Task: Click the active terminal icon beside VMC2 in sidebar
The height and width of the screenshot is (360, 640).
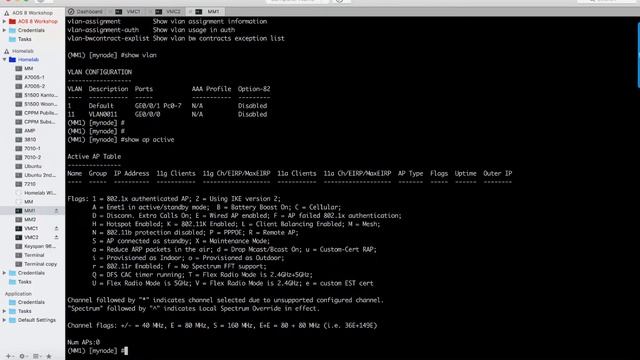Action: point(18,237)
